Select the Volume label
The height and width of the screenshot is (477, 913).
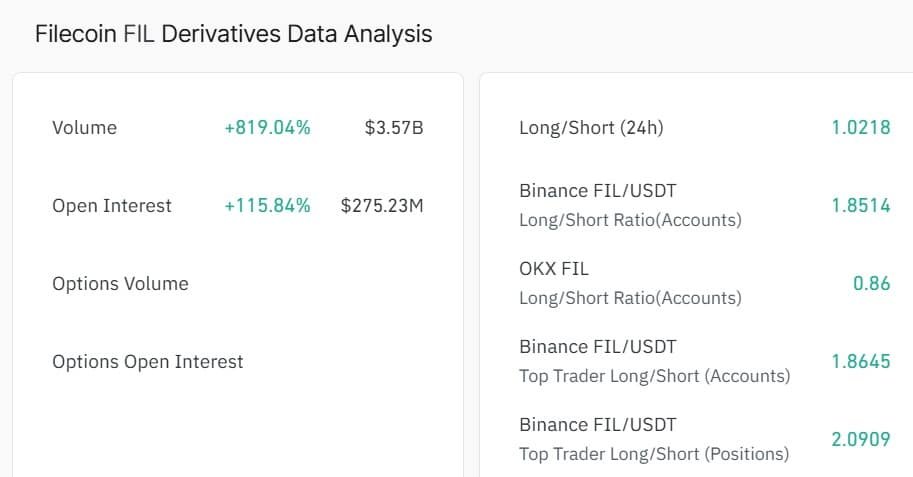[84, 128]
